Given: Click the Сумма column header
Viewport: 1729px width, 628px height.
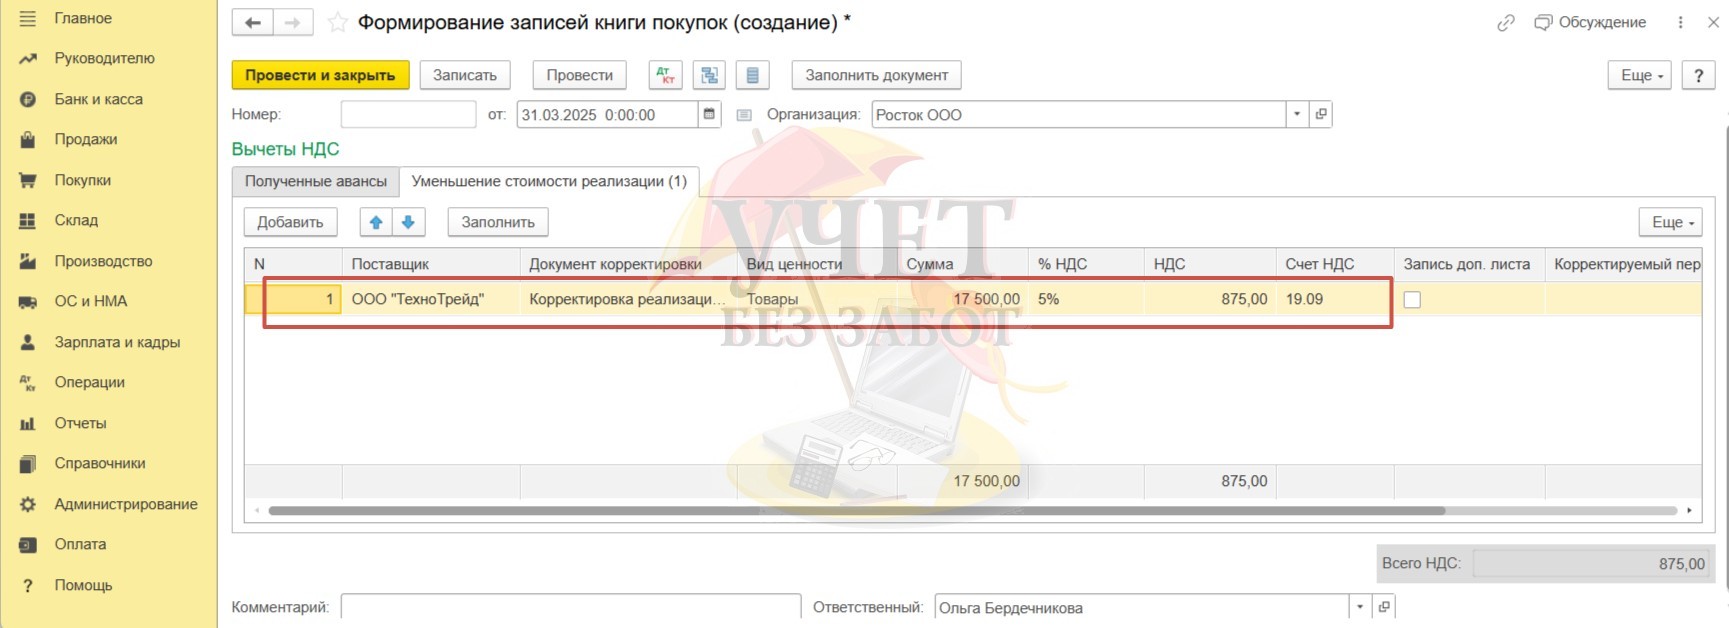Looking at the screenshot, I should pos(962,264).
